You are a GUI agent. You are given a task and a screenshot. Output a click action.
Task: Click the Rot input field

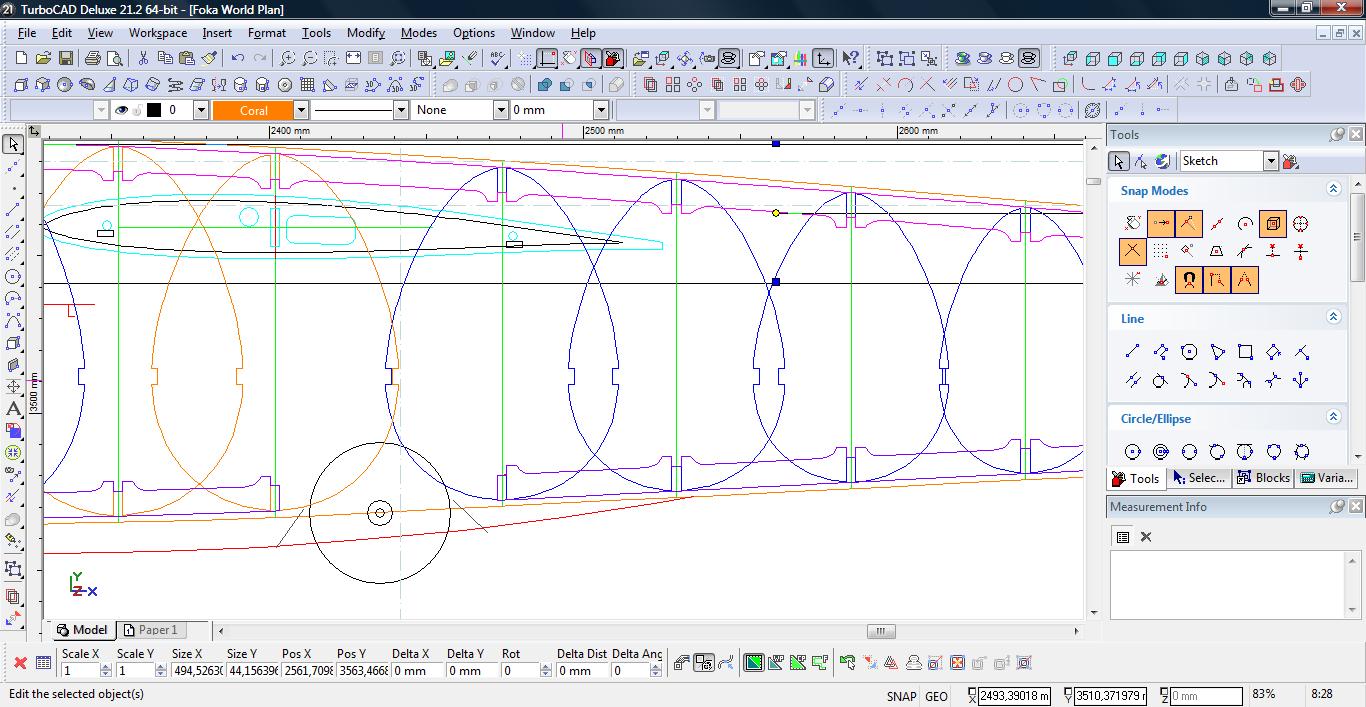(519, 671)
